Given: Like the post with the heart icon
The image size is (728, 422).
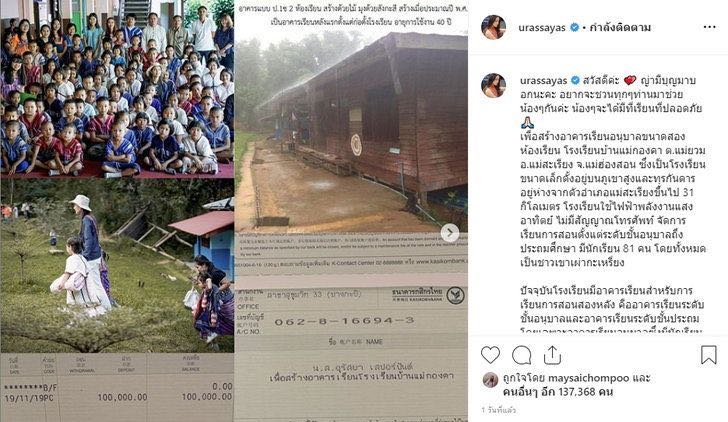Looking at the screenshot, I should tap(490, 355).
